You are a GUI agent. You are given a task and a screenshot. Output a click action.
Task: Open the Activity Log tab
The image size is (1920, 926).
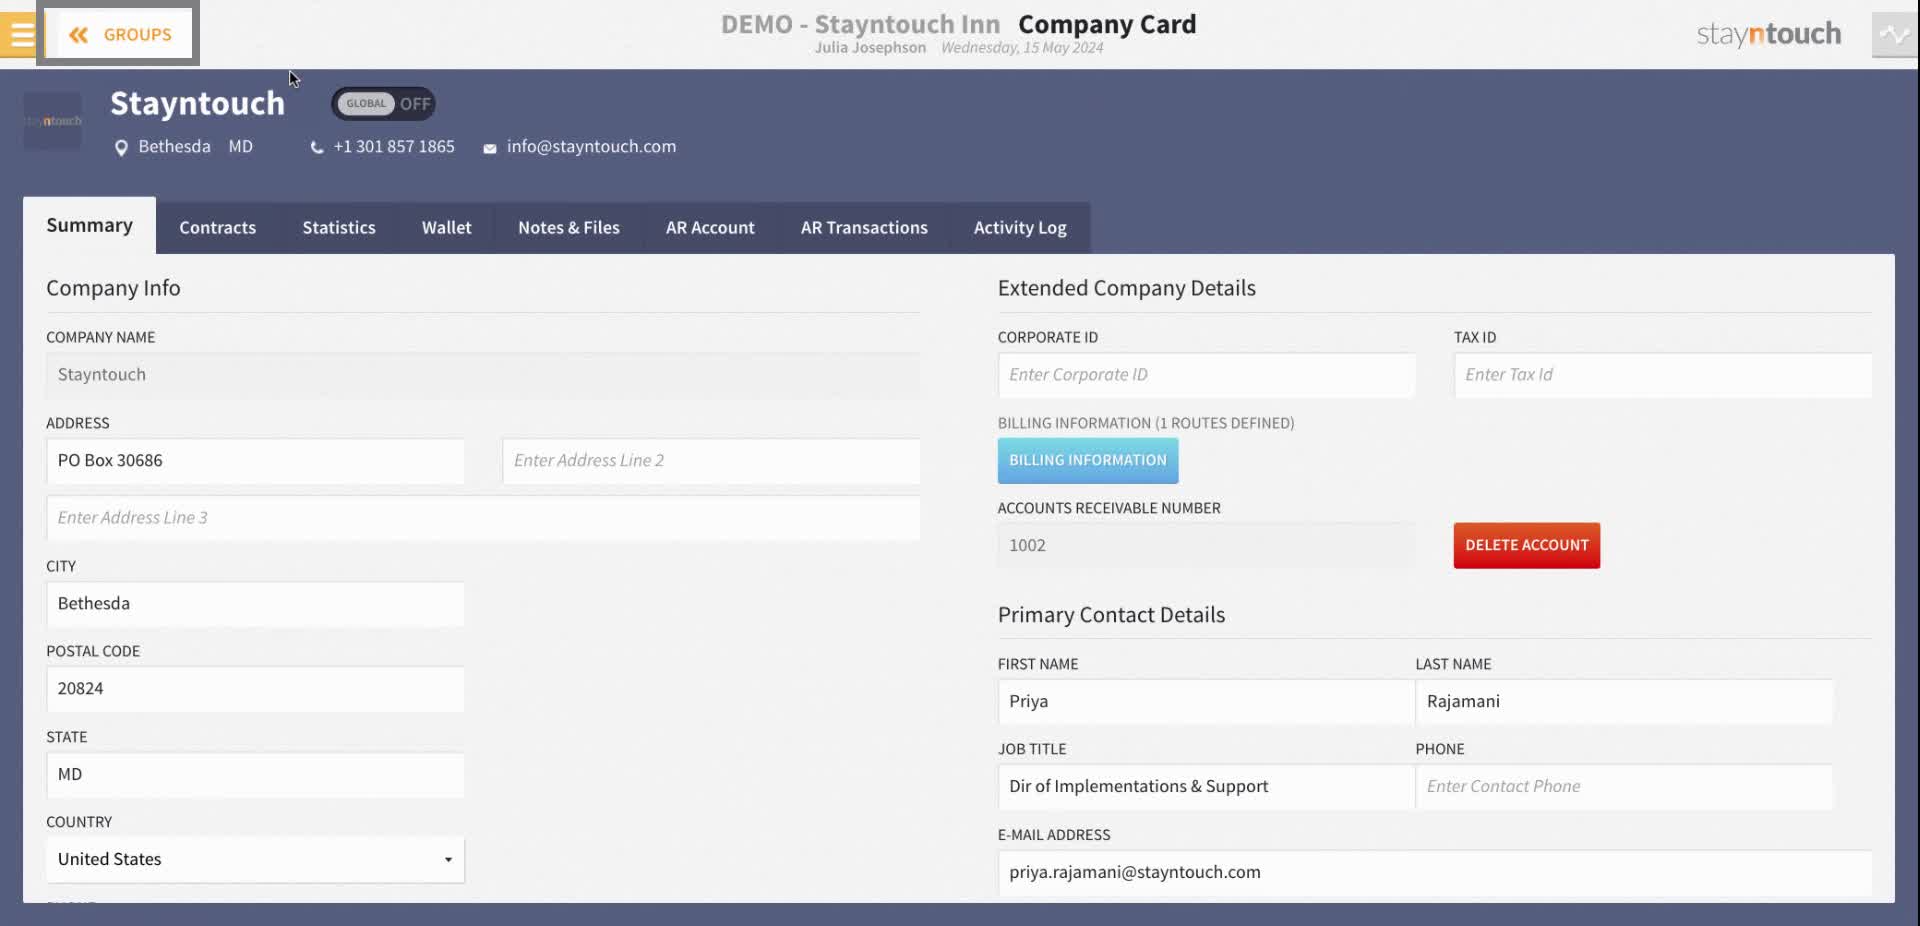tap(1020, 228)
